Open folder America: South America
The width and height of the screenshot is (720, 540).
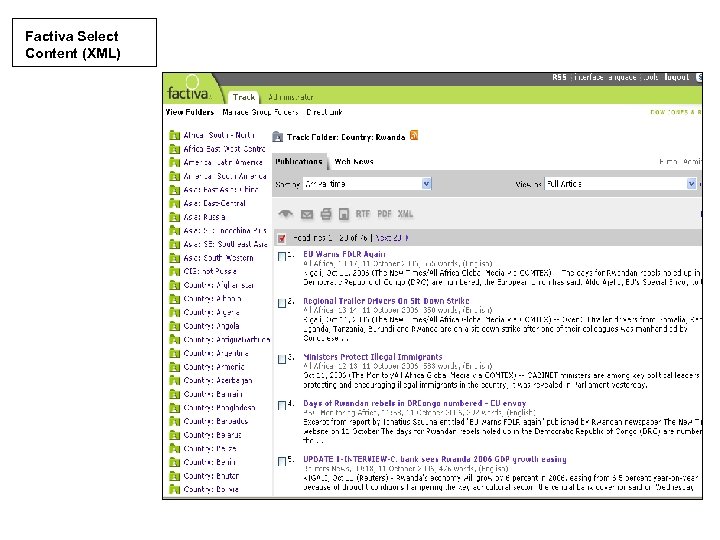[225, 176]
